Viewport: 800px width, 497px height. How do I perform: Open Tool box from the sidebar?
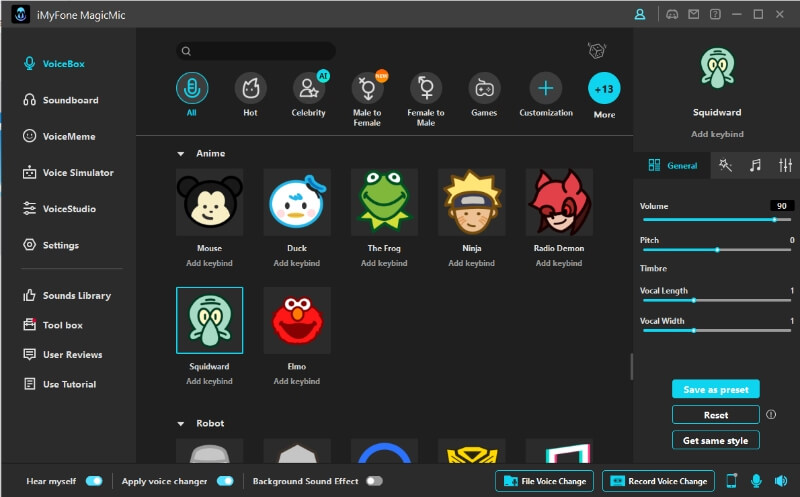pyautogui.click(x=53, y=325)
